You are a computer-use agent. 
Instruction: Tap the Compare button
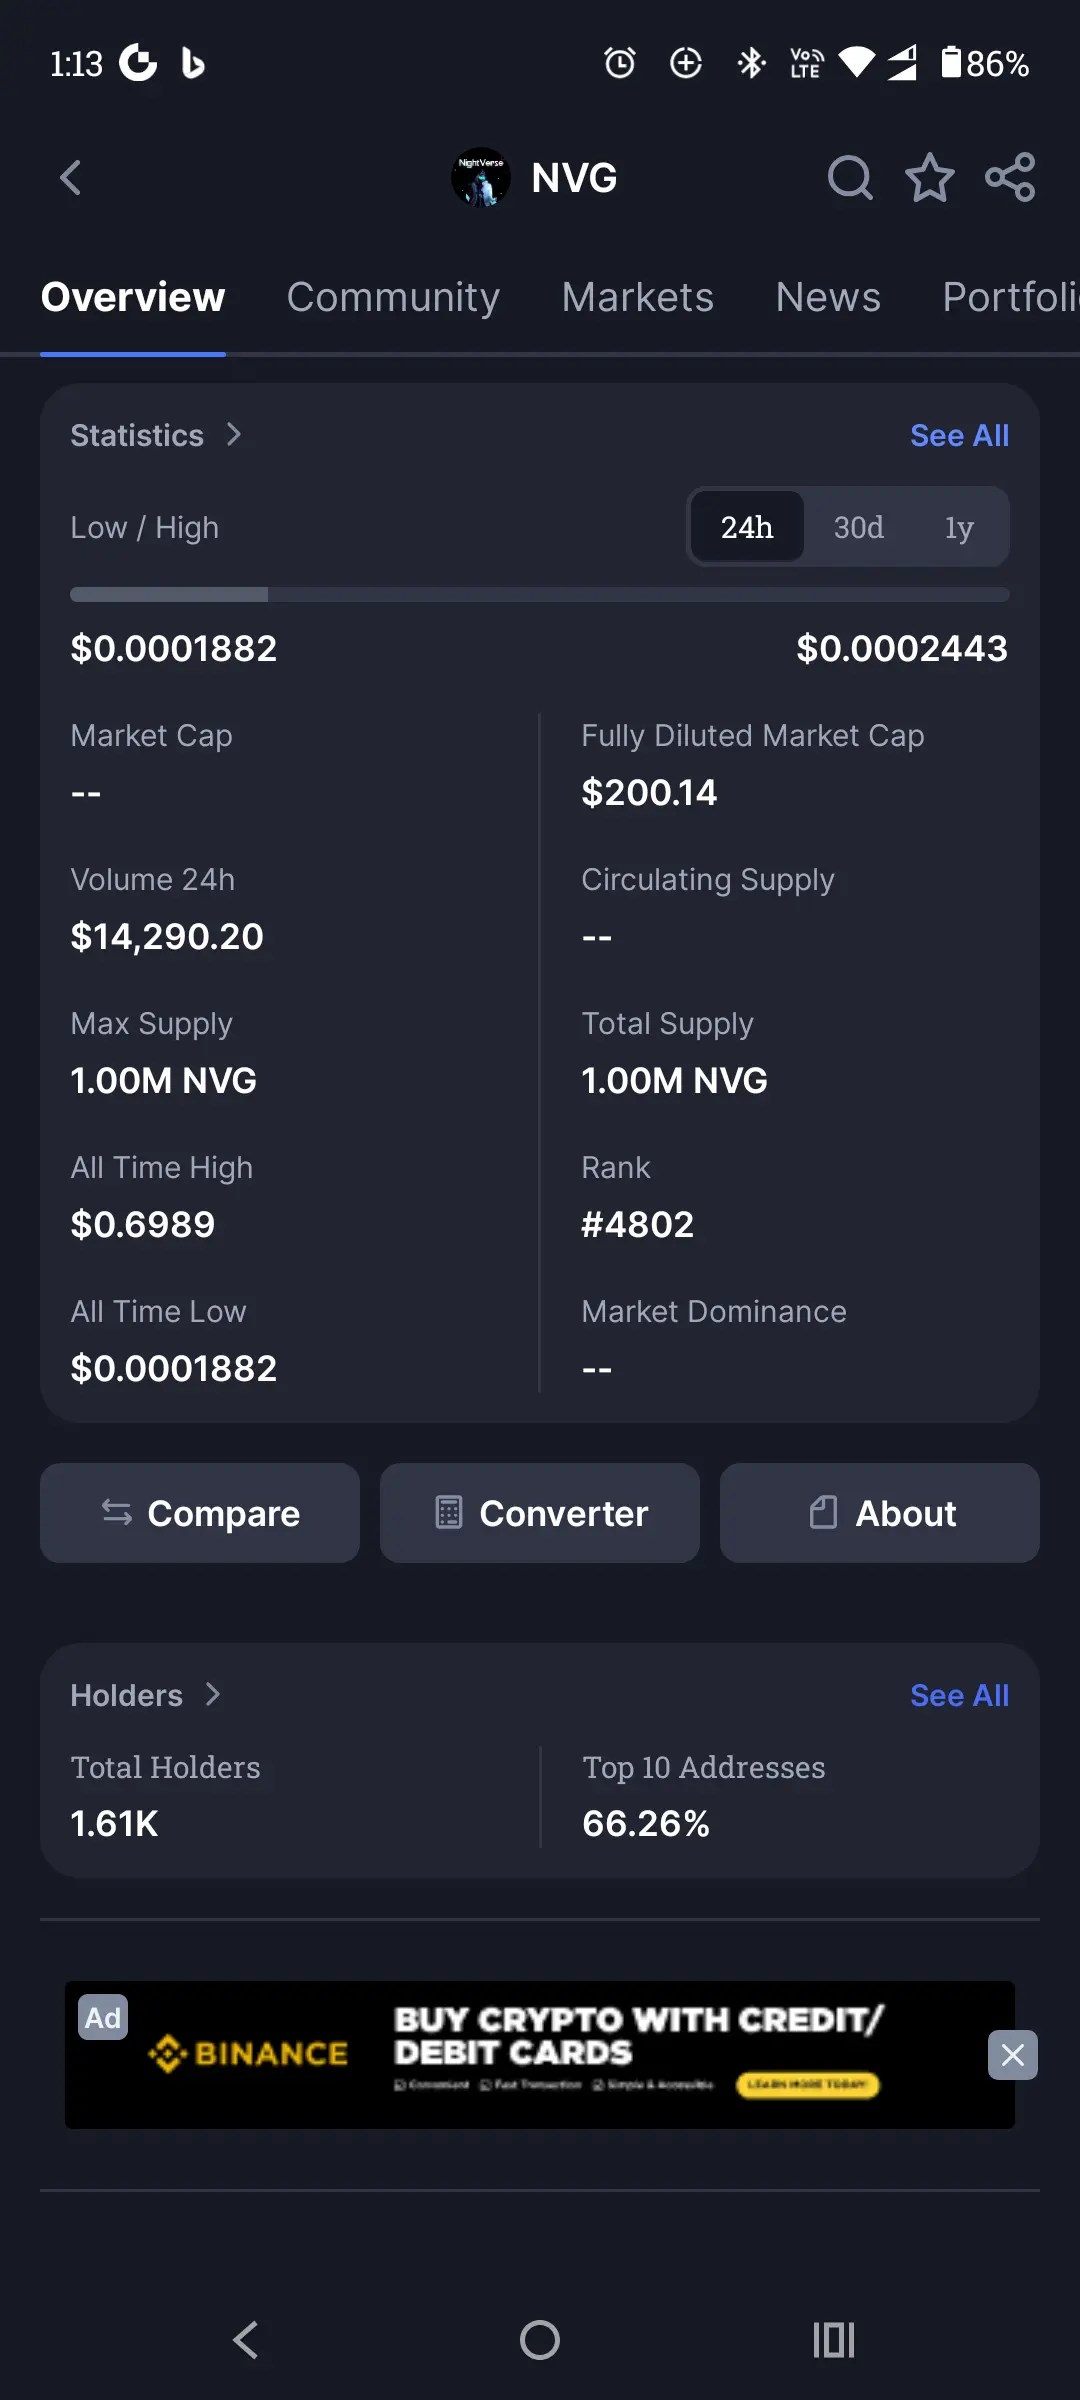coord(200,1513)
